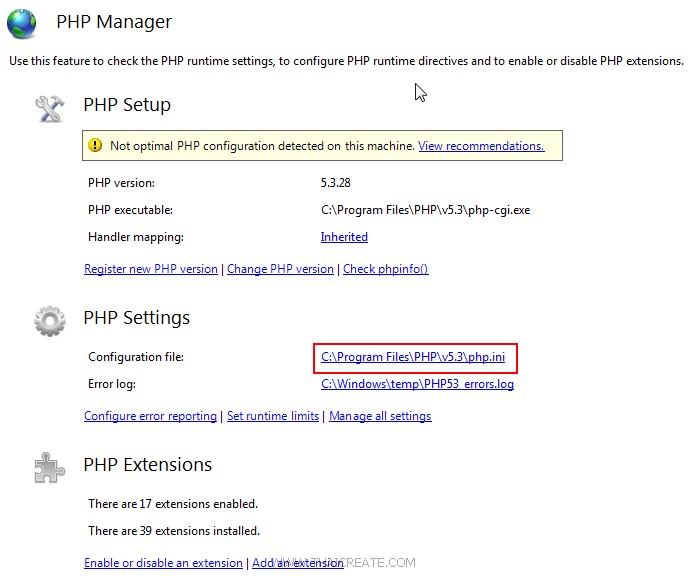Image resolution: width=689 pixels, height=588 pixels.
Task: Open Check phpinfo() link
Action: [386, 269]
